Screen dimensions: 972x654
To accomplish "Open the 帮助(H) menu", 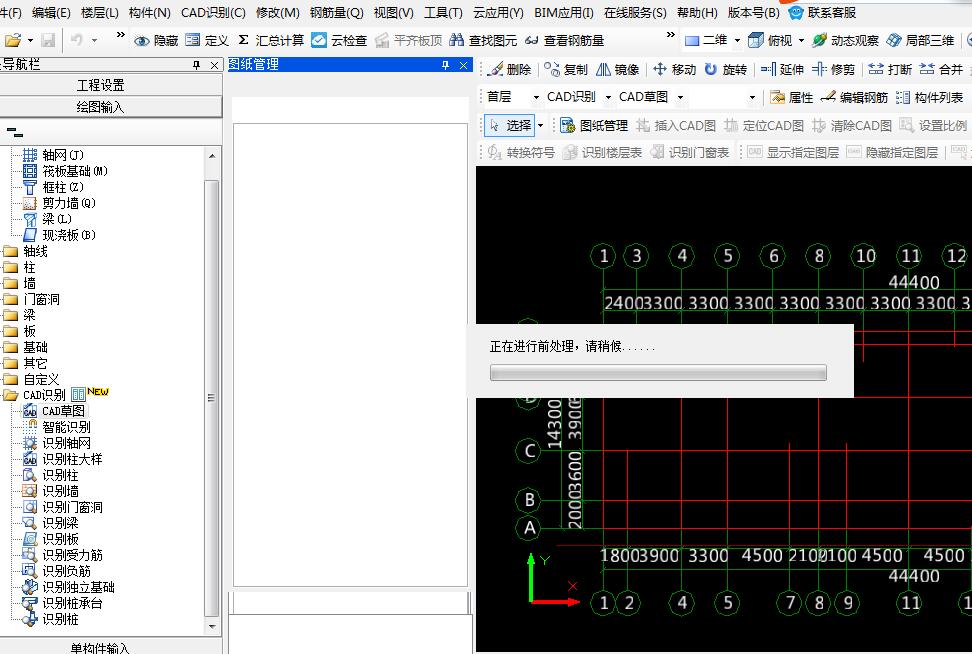I will [x=697, y=12].
